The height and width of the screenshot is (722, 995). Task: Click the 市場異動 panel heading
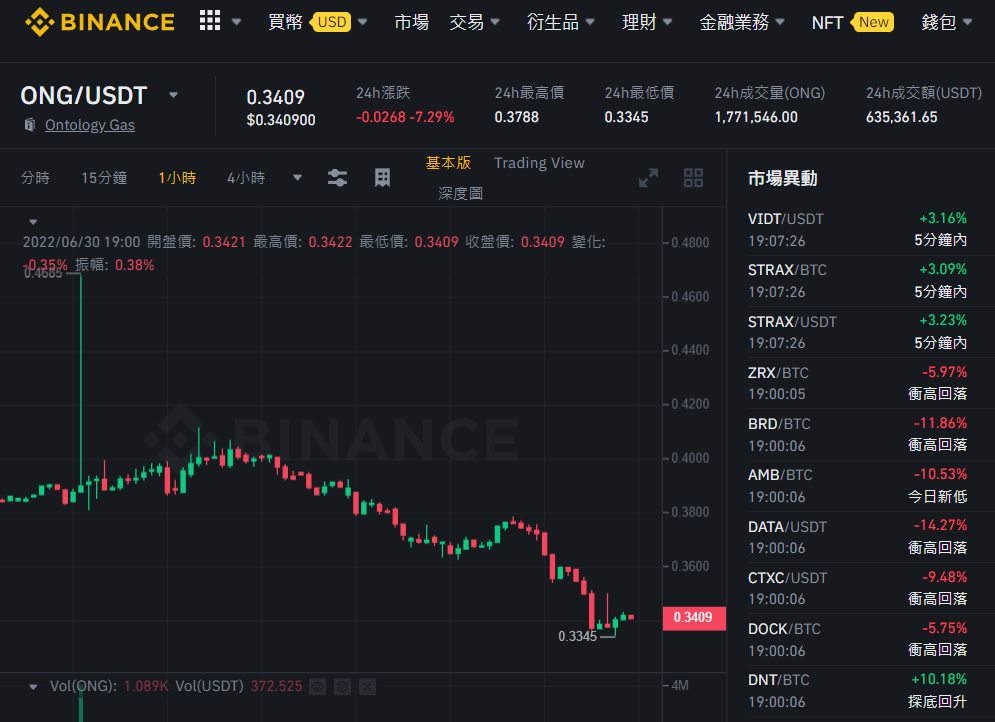coord(782,178)
